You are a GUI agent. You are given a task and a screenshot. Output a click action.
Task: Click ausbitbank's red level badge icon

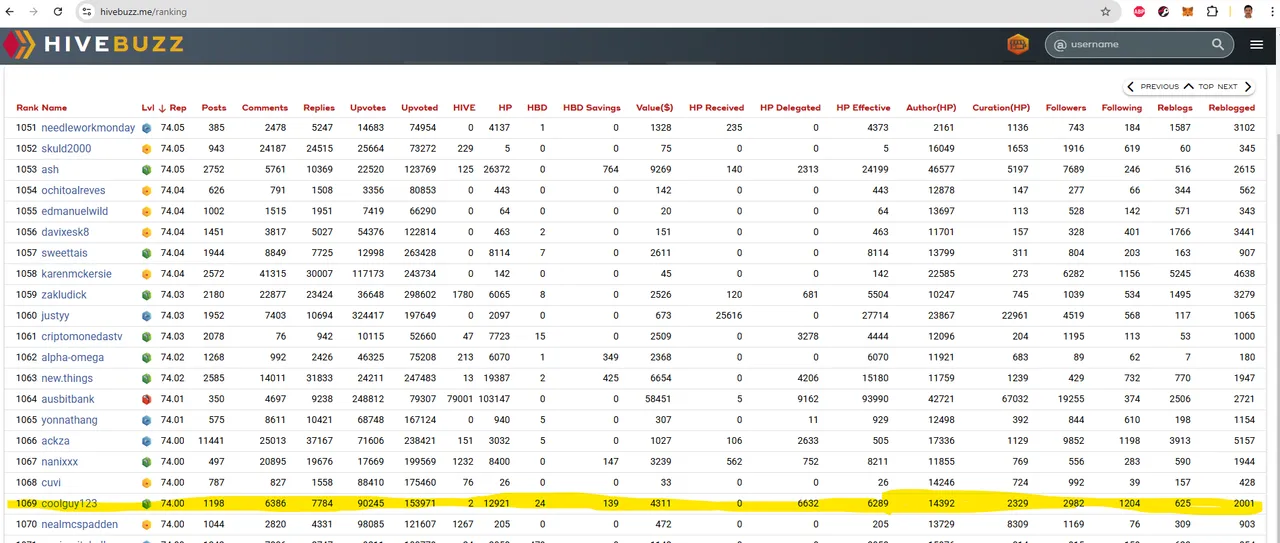146,399
